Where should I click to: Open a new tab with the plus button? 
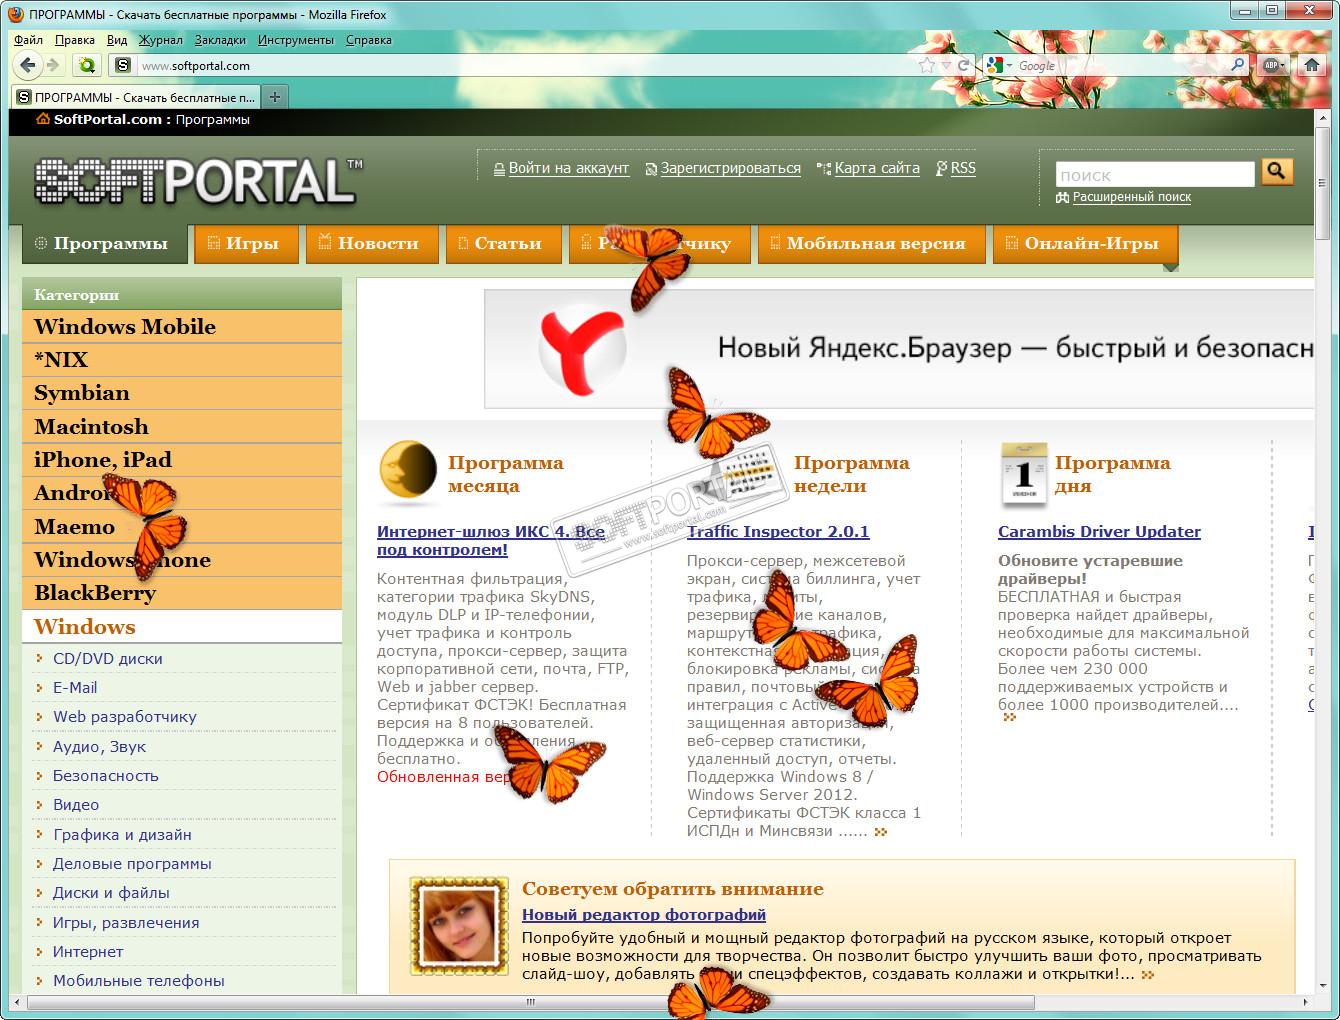274,97
